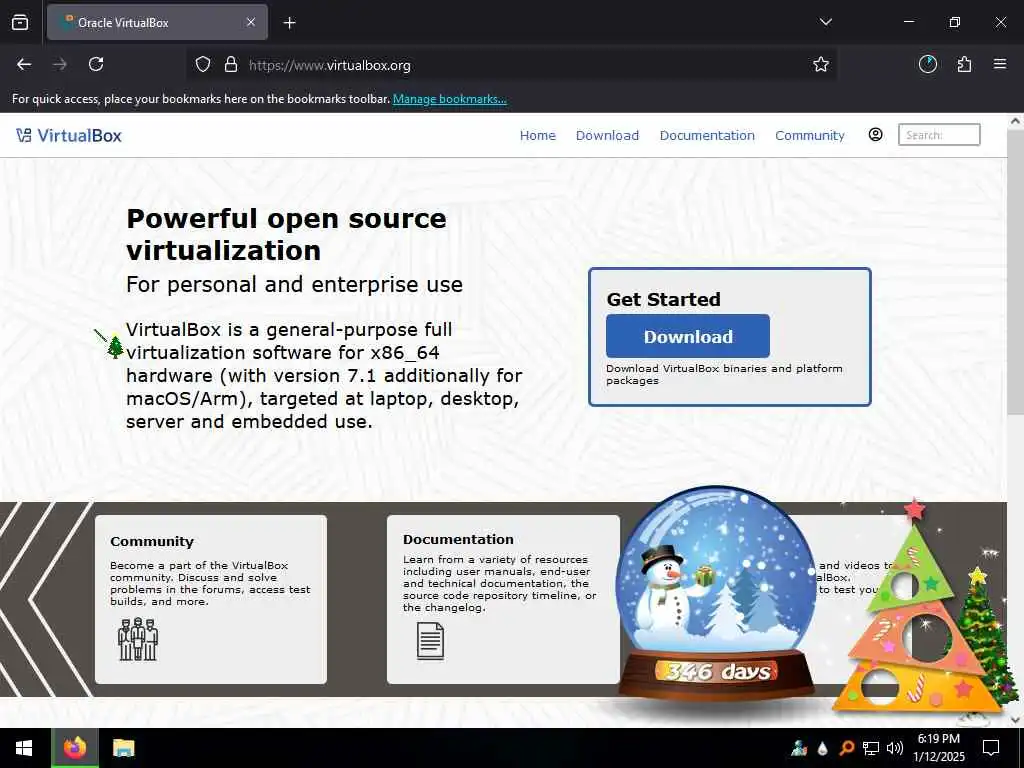This screenshot has height=768, width=1024.
Task: Click Firefox taskbar icon
Action: click(75, 748)
